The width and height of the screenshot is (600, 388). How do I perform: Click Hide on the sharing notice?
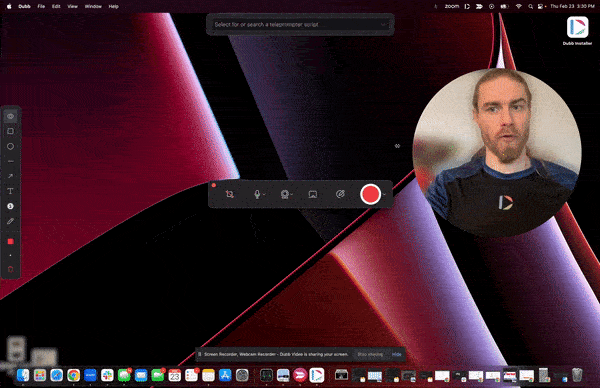(397, 354)
